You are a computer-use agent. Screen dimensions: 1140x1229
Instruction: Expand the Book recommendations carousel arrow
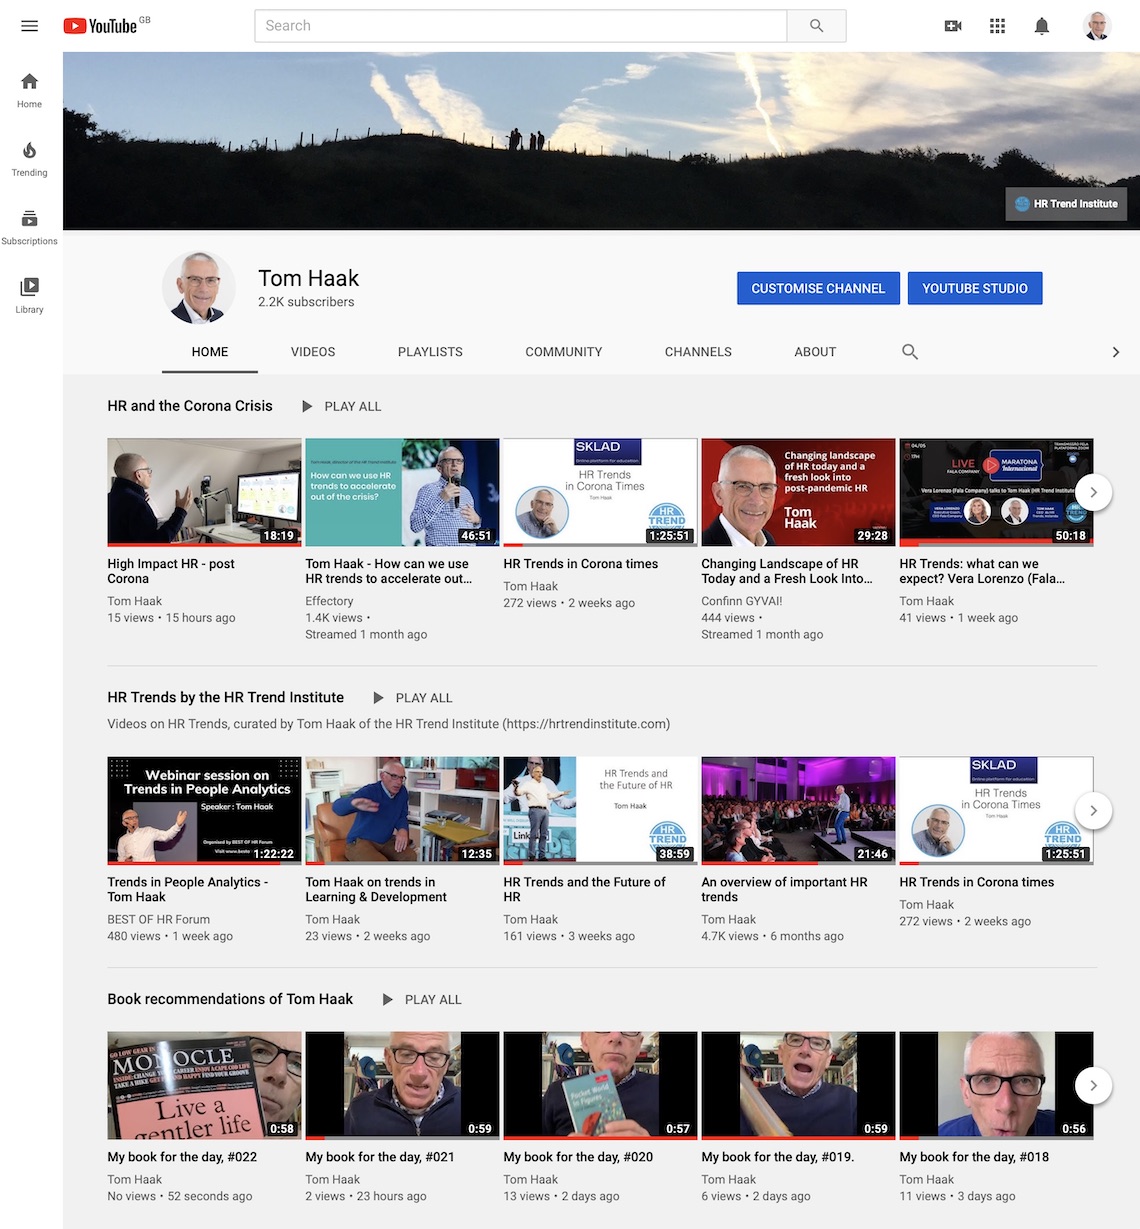1093,1085
